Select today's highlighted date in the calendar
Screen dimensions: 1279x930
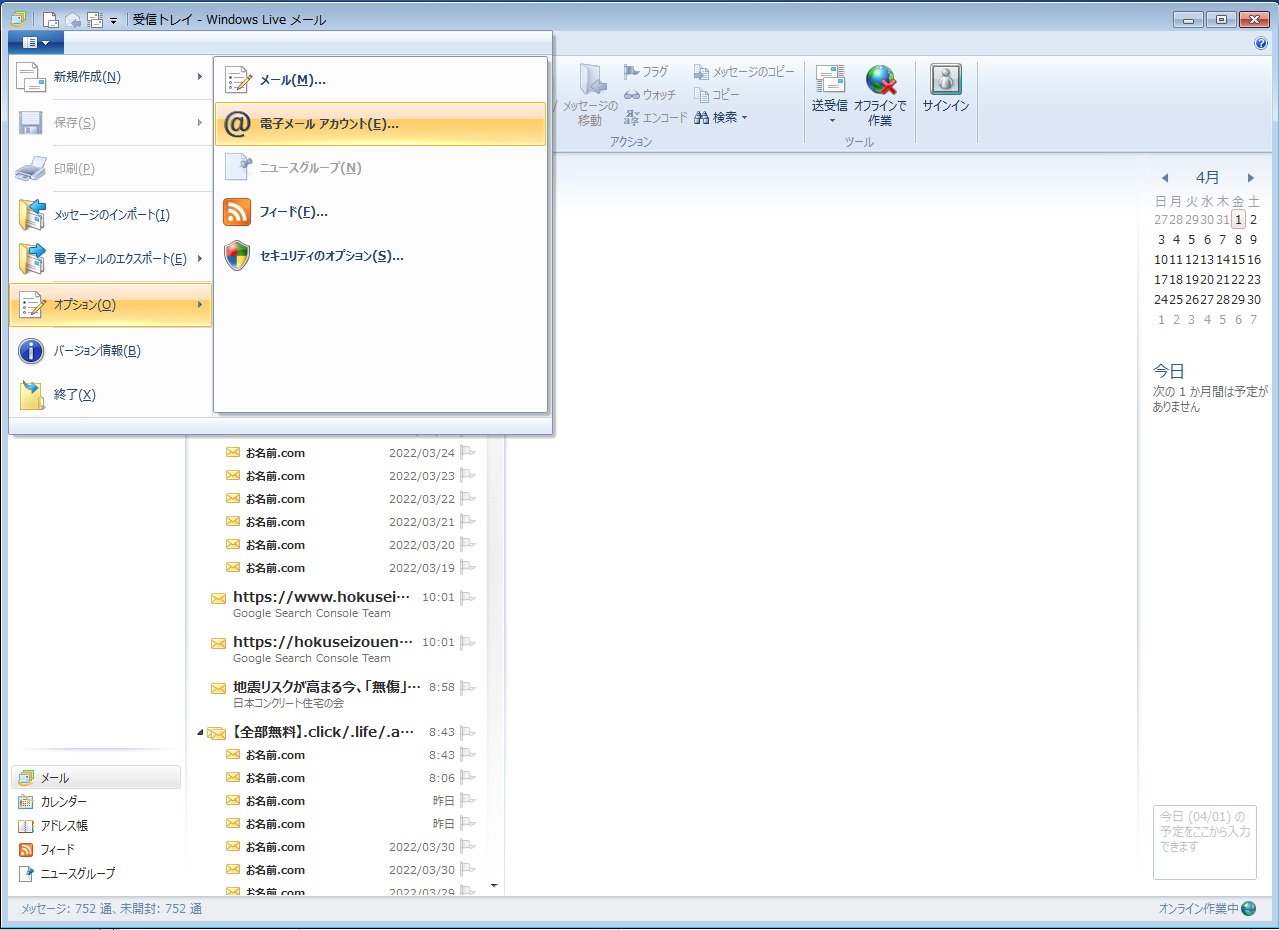pos(1238,220)
